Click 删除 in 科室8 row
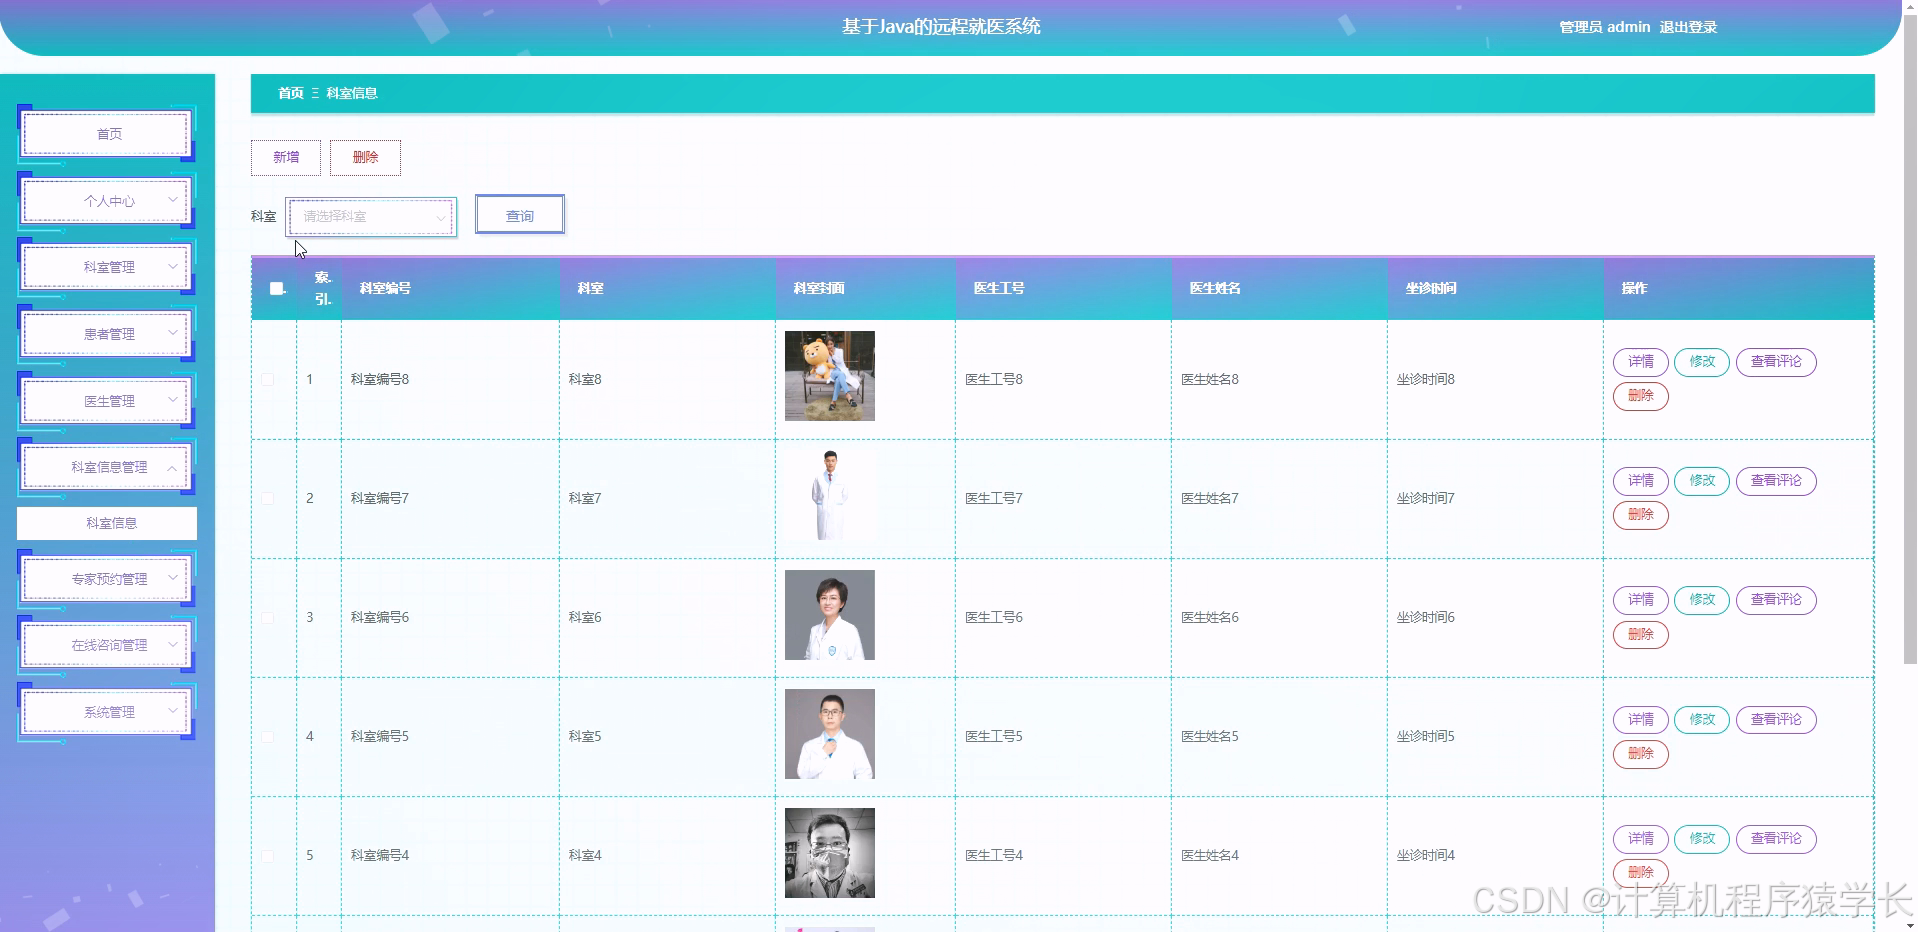This screenshot has height=932, width=1918. coord(1640,396)
